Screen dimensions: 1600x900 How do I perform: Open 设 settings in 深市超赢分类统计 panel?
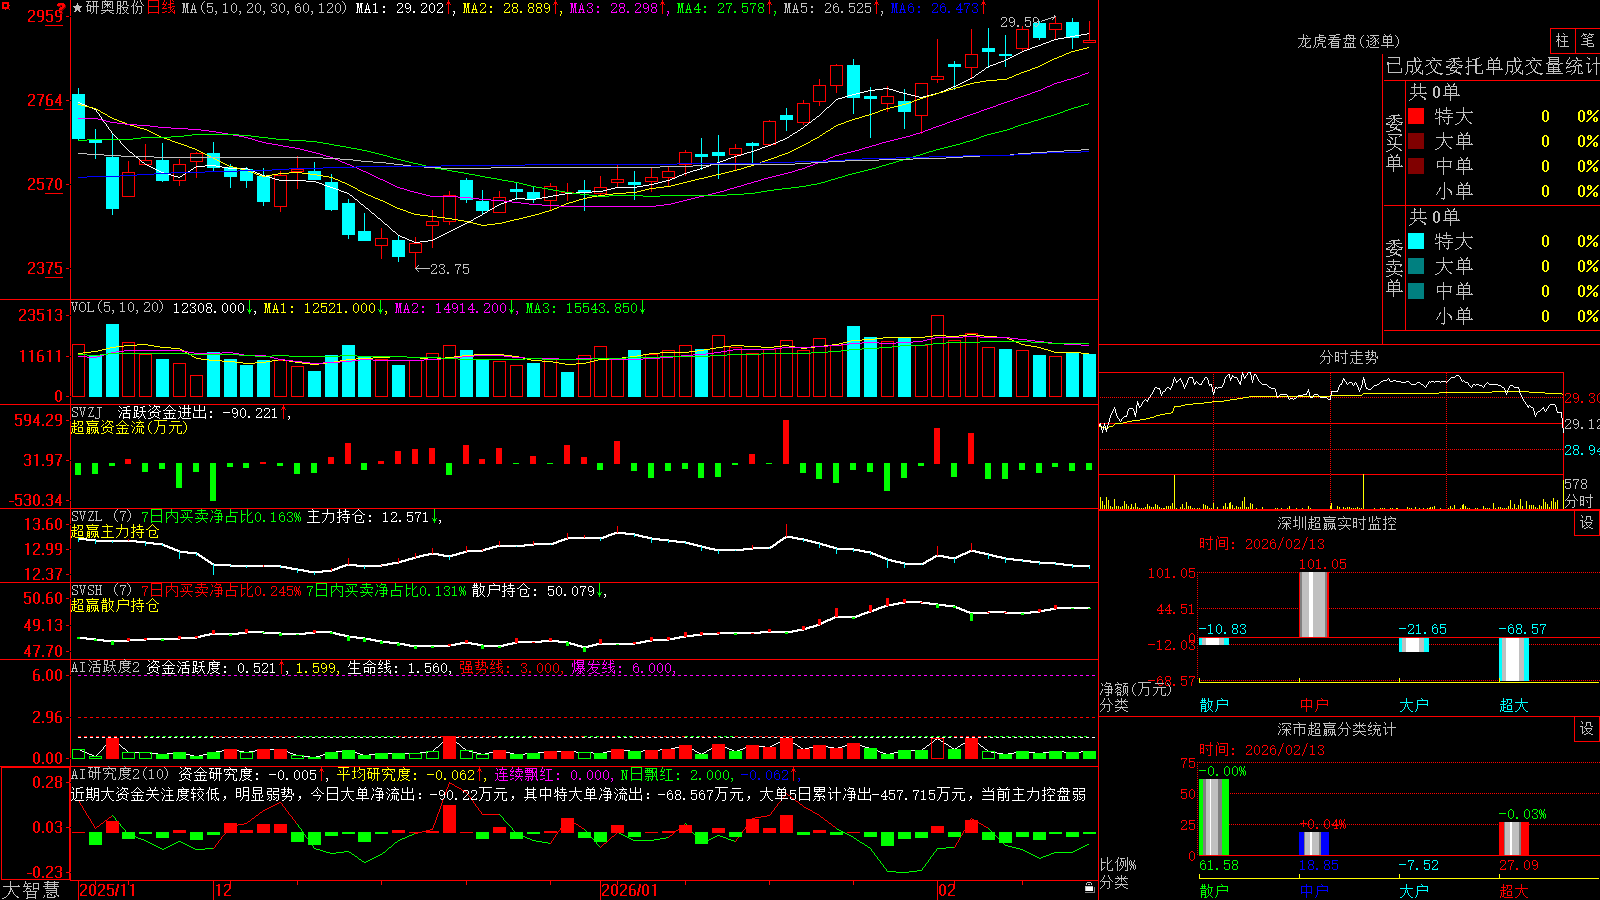pos(1587,729)
